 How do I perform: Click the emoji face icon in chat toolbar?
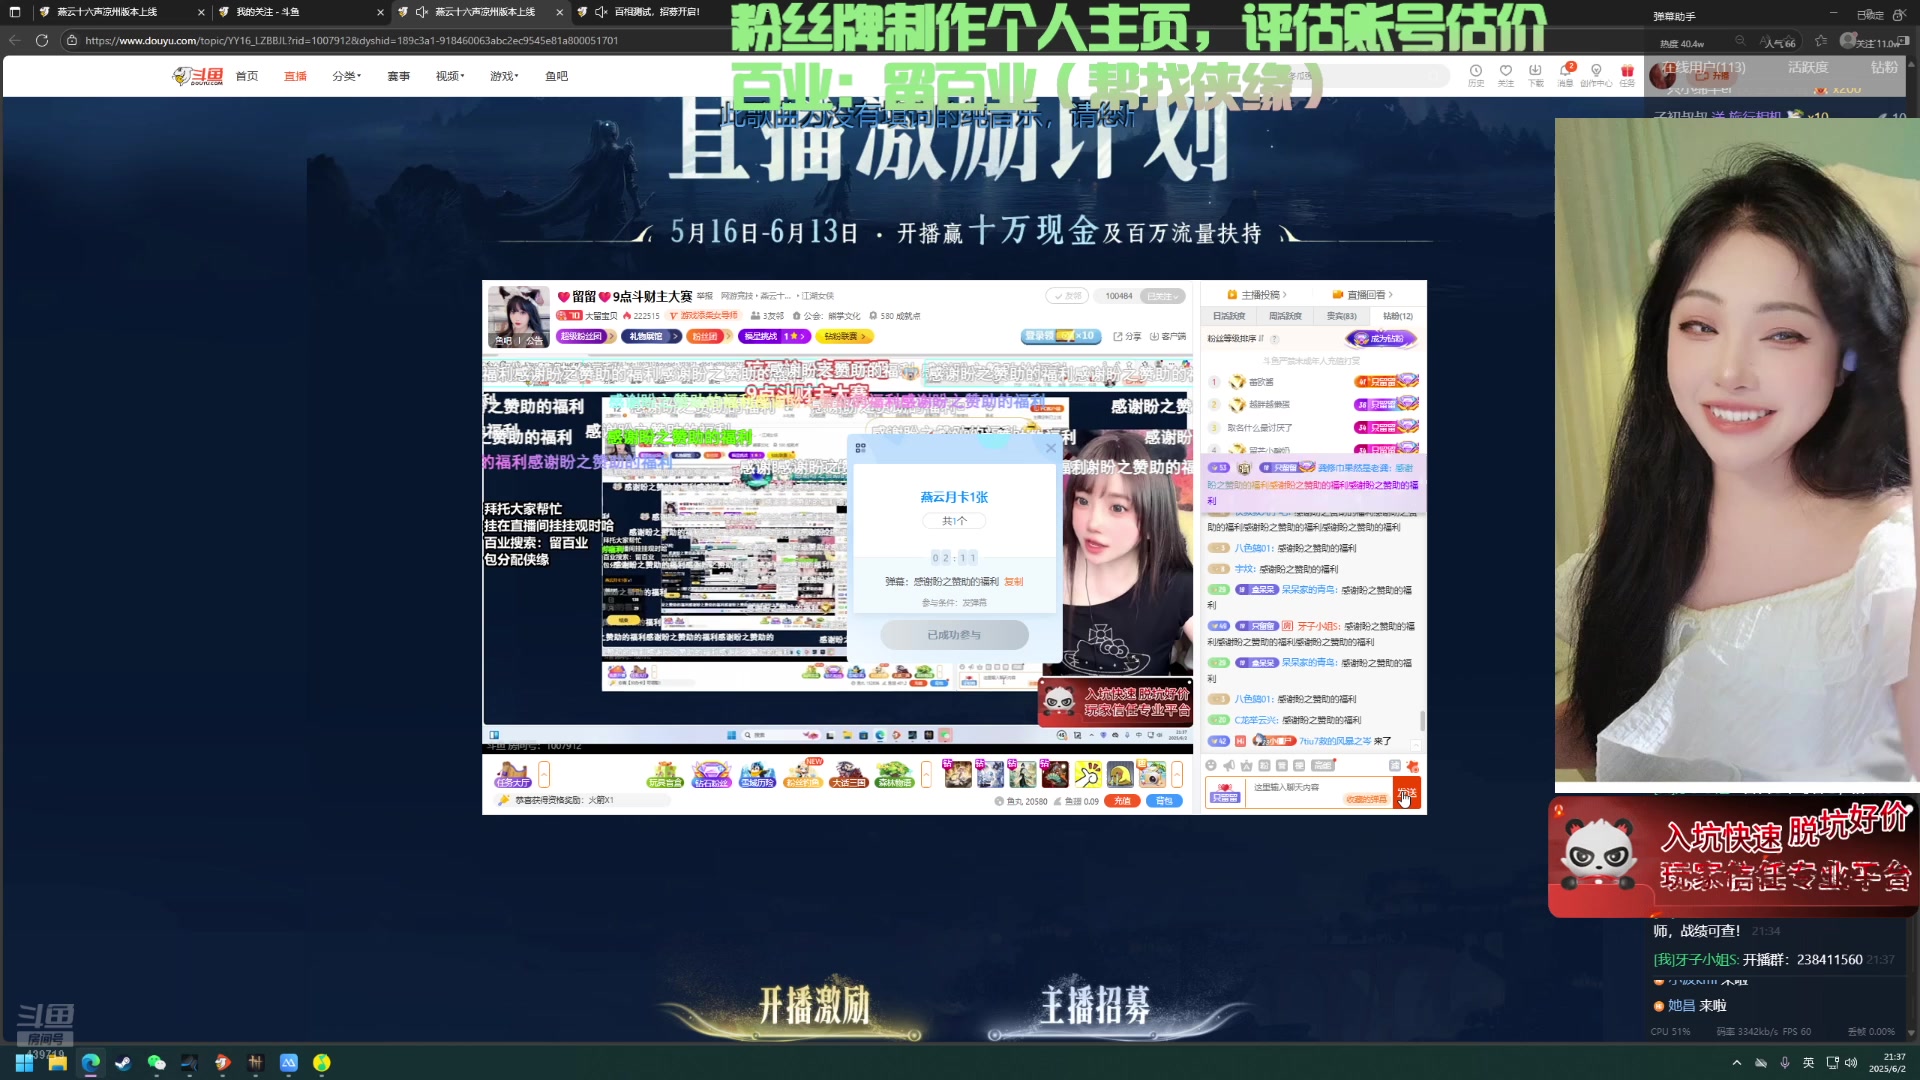click(1211, 766)
